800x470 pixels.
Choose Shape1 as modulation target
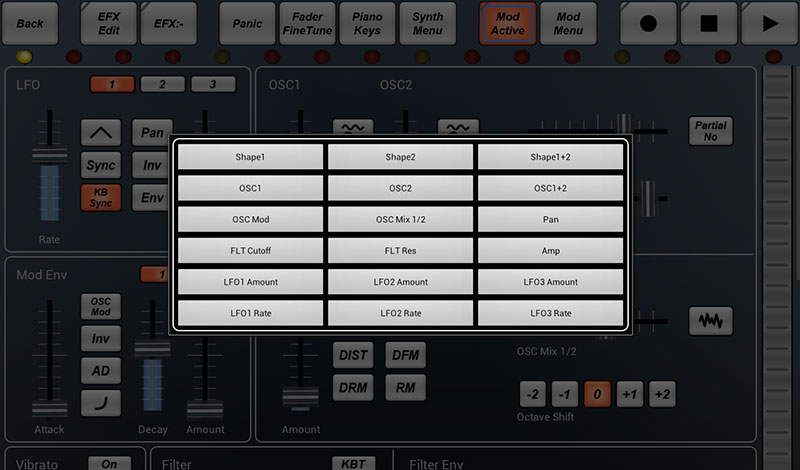pos(250,157)
